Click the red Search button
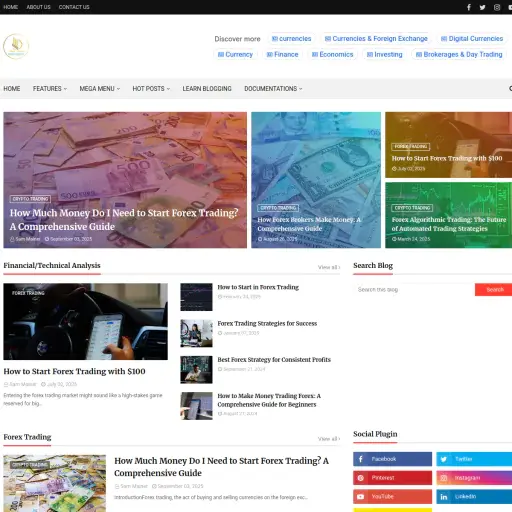The height and width of the screenshot is (512, 512). (494, 290)
